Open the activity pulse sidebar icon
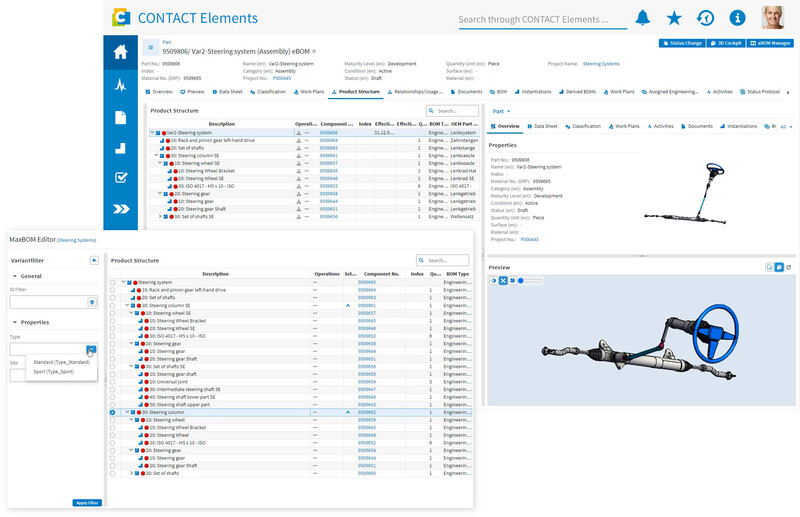The width and height of the screenshot is (800, 517). pyautogui.click(x=120, y=85)
